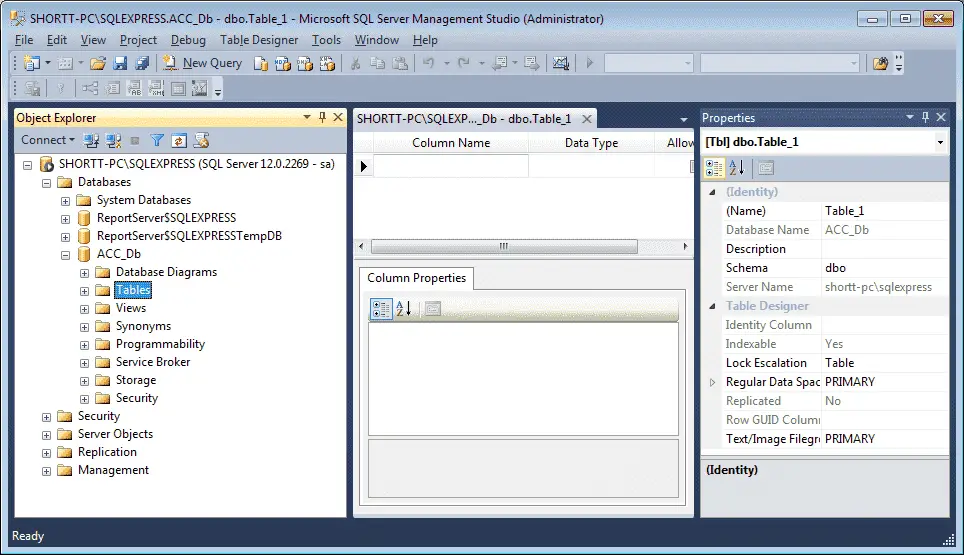The height and width of the screenshot is (555, 964).
Task: Expand the Programmability folder
Action: click(x=84, y=345)
